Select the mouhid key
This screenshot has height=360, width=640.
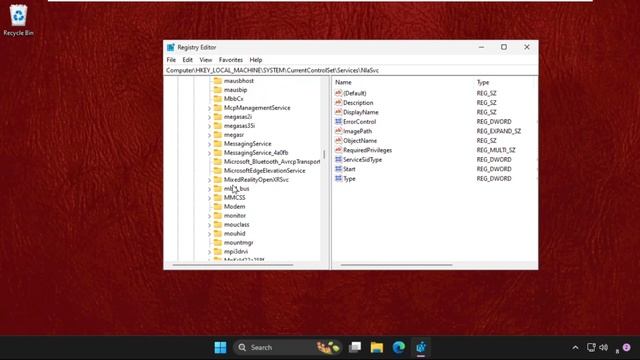235,233
